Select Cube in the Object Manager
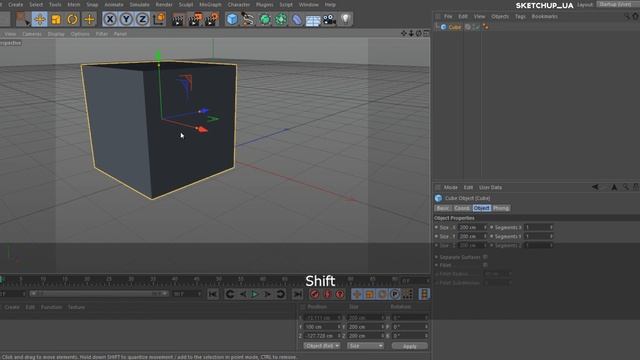Screen dimensions: 640x360 454,27
